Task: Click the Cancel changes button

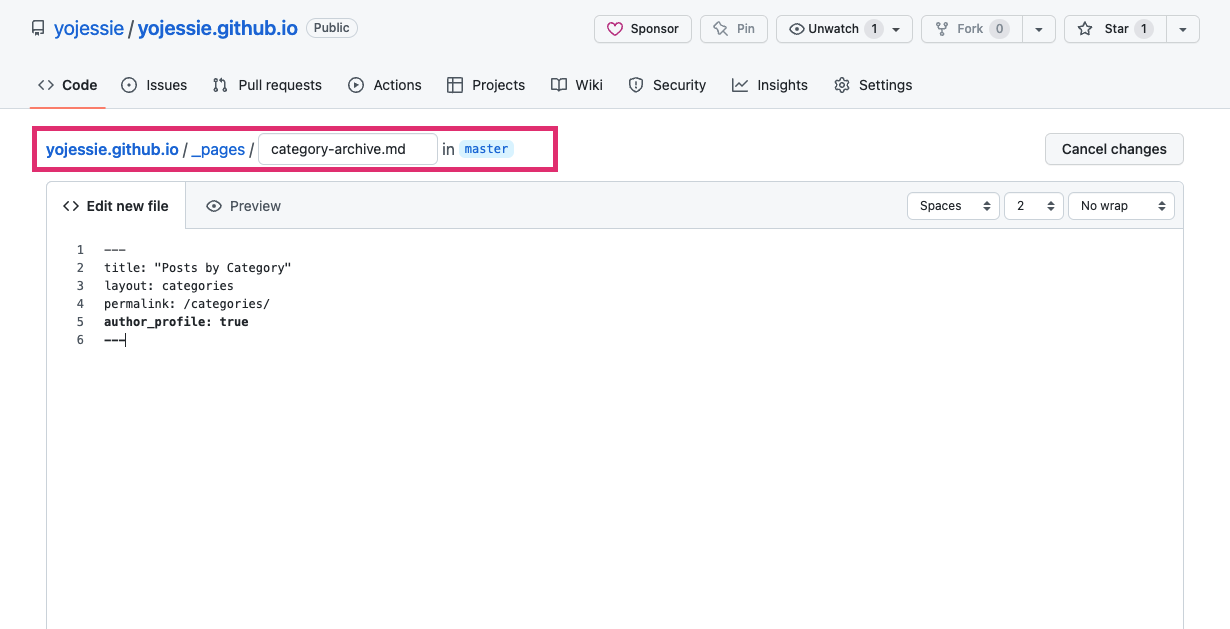Action: (x=1114, y=149)
